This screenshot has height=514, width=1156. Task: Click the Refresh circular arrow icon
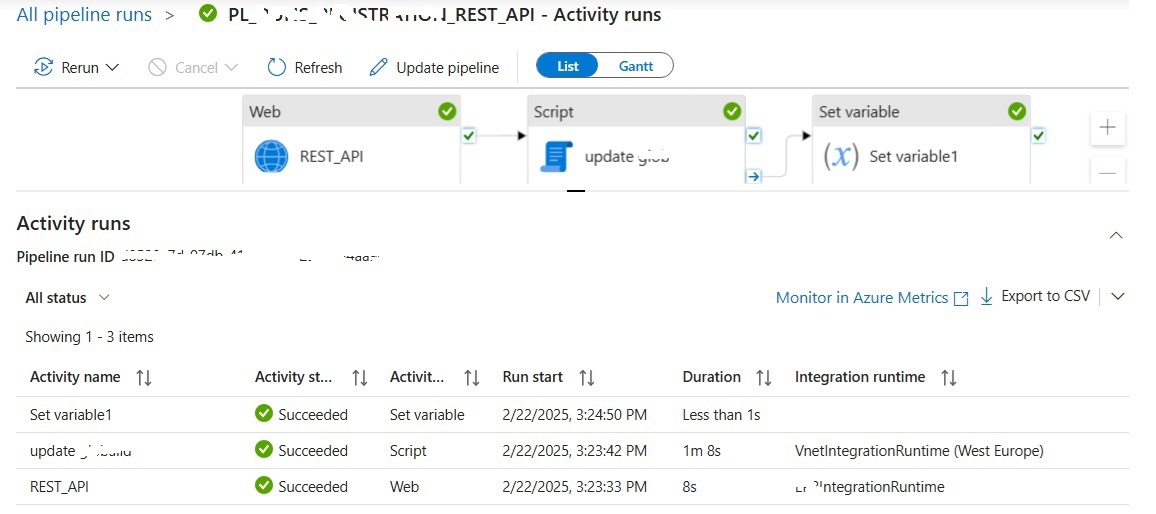276,67
